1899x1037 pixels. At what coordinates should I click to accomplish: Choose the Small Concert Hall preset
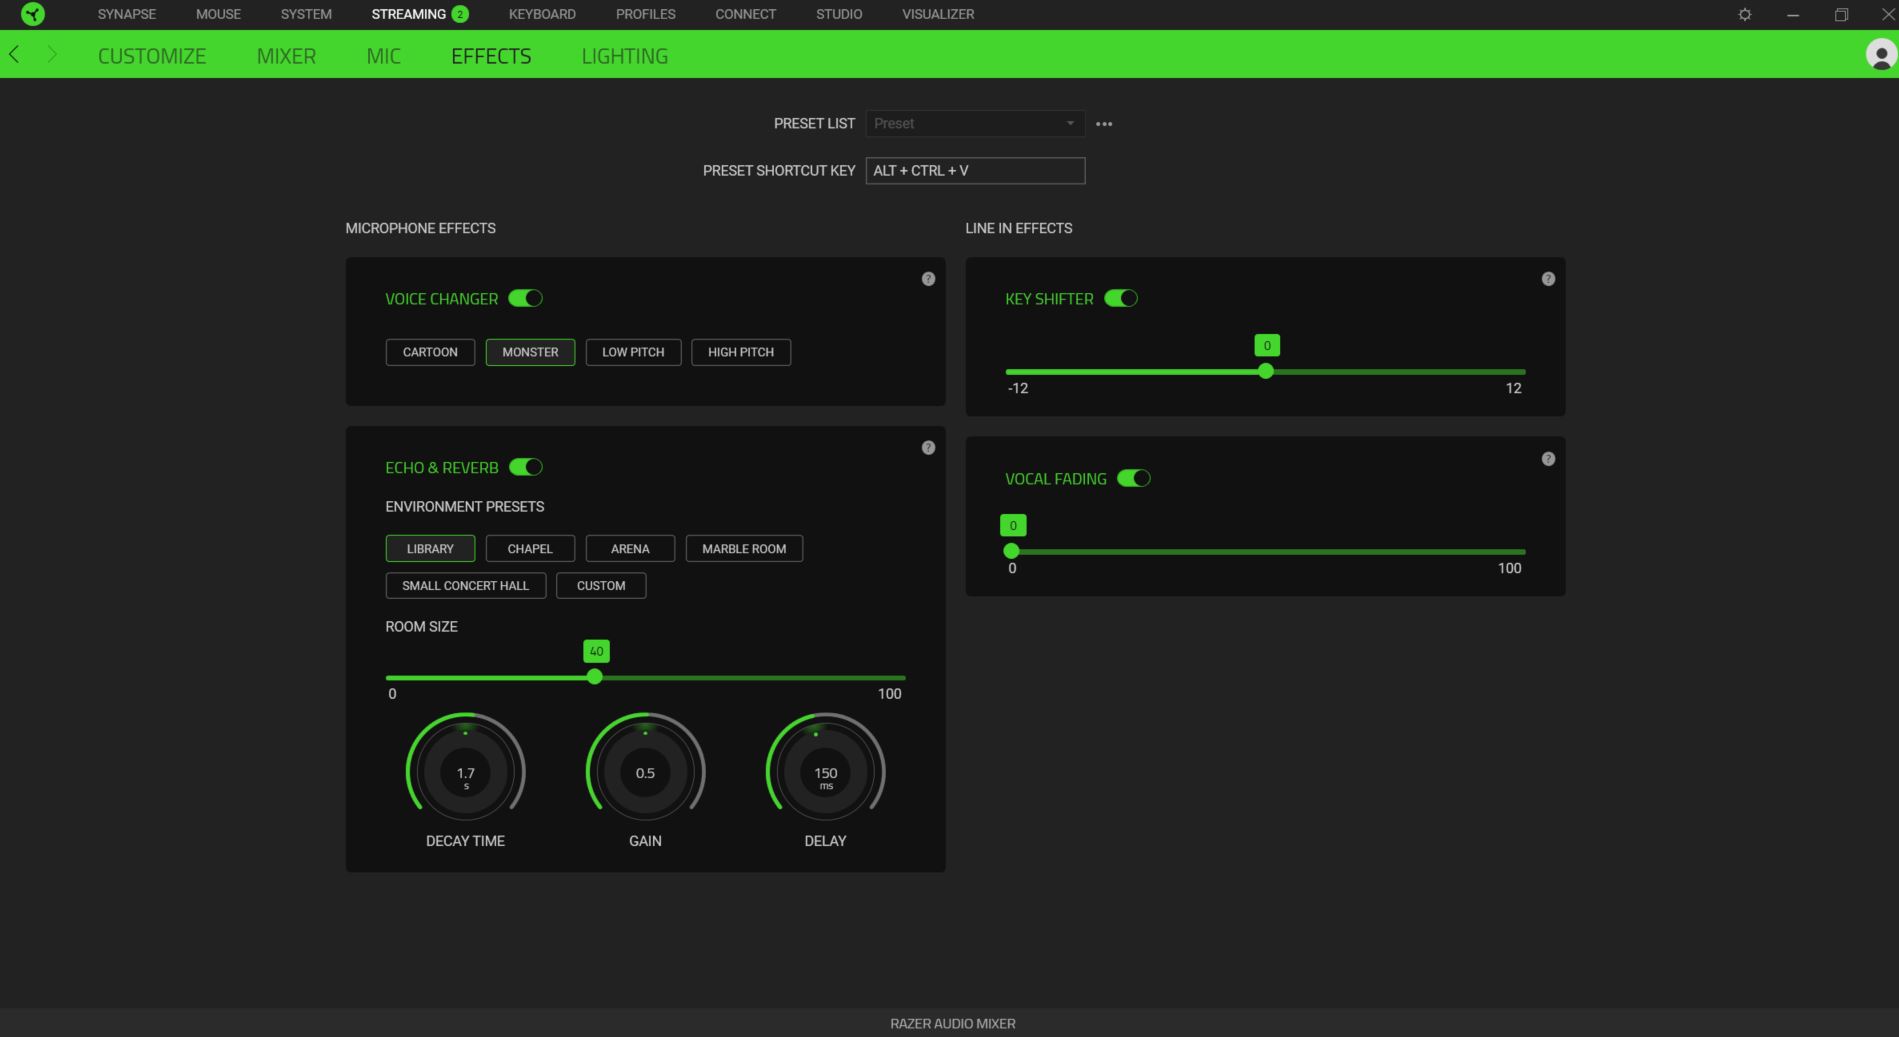466,586
